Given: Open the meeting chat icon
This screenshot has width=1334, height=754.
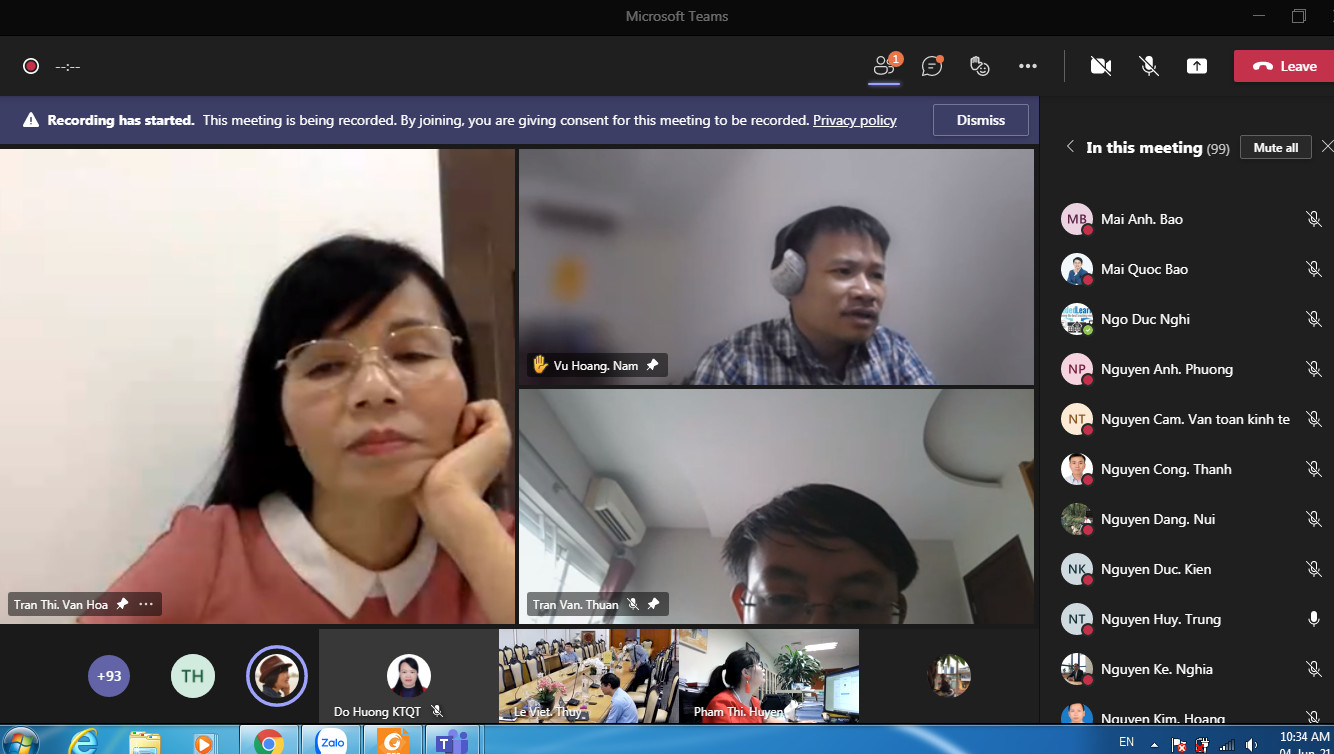Looking at the screenshot, I should (x=932, y=66).
